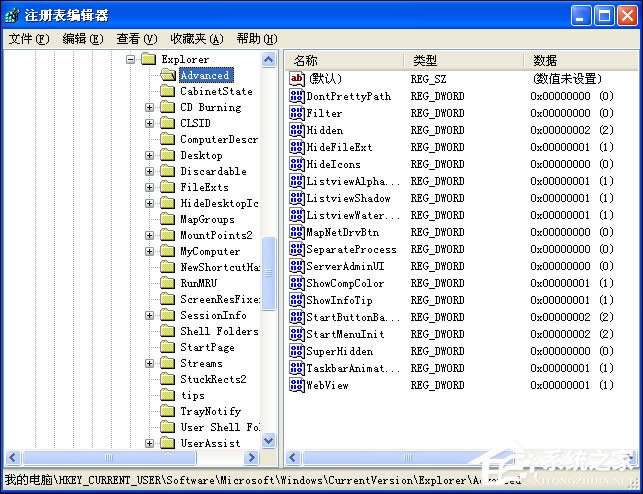Click the DWORD icon beside DontPrettyPath
Viewport: 643px width, 494px height.
point(297,96)
